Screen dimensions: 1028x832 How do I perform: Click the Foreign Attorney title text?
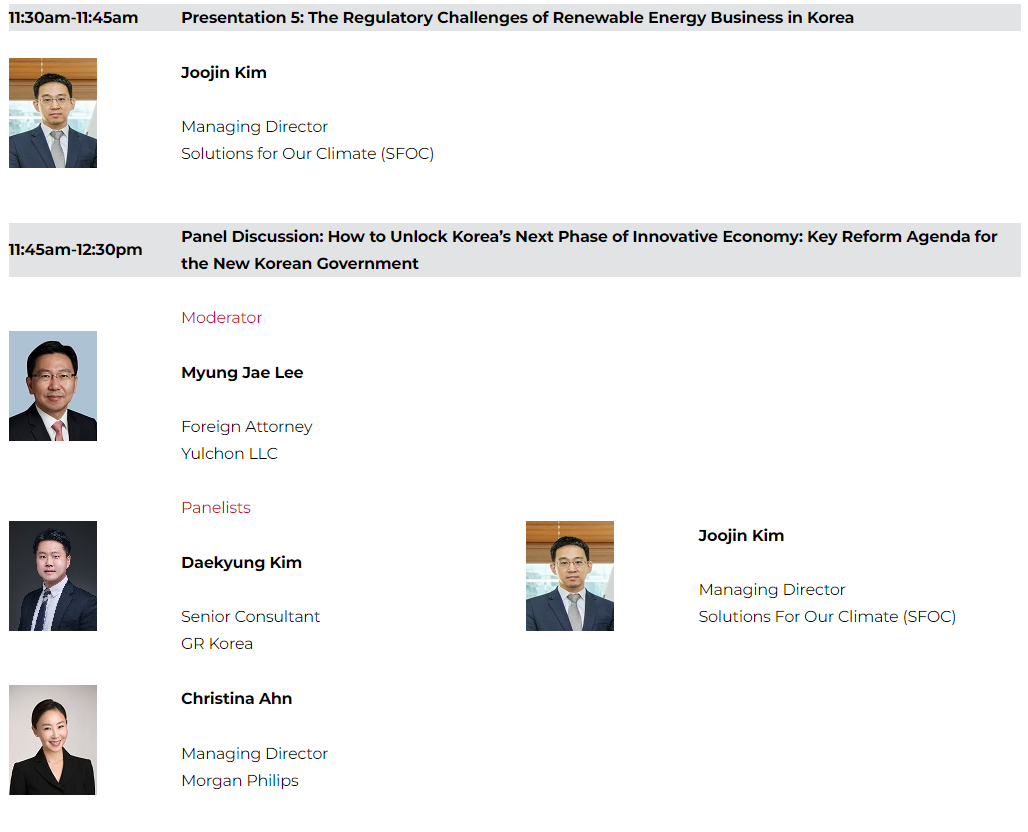pos(247,427)
